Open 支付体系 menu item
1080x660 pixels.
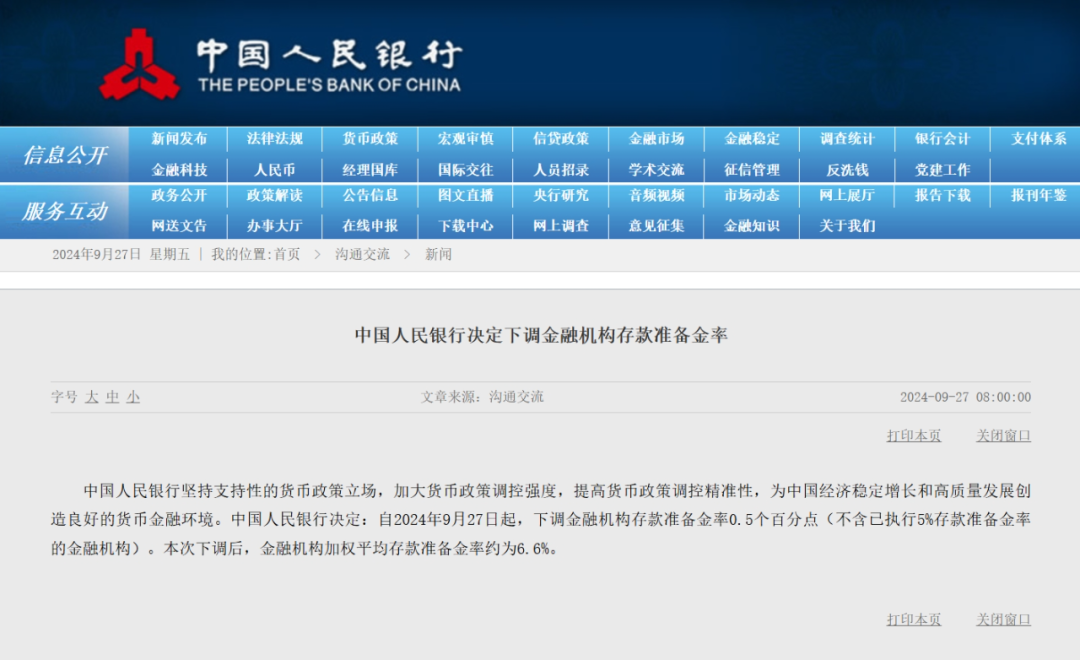(1038, 138)
